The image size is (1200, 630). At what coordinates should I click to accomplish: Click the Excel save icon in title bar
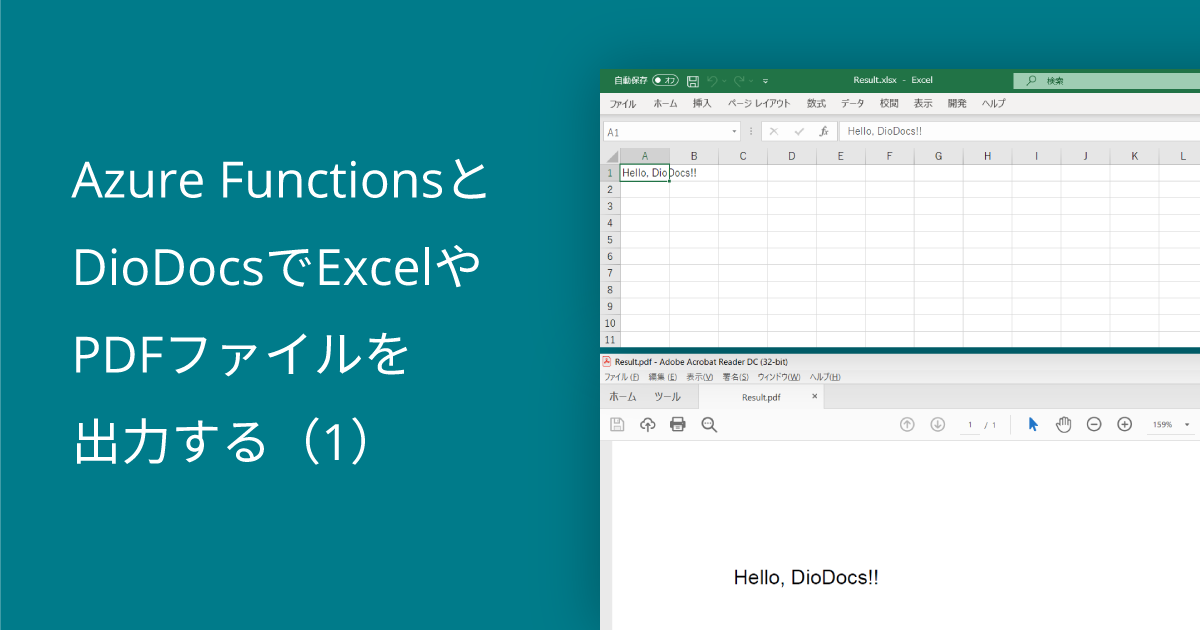(693, 81)
